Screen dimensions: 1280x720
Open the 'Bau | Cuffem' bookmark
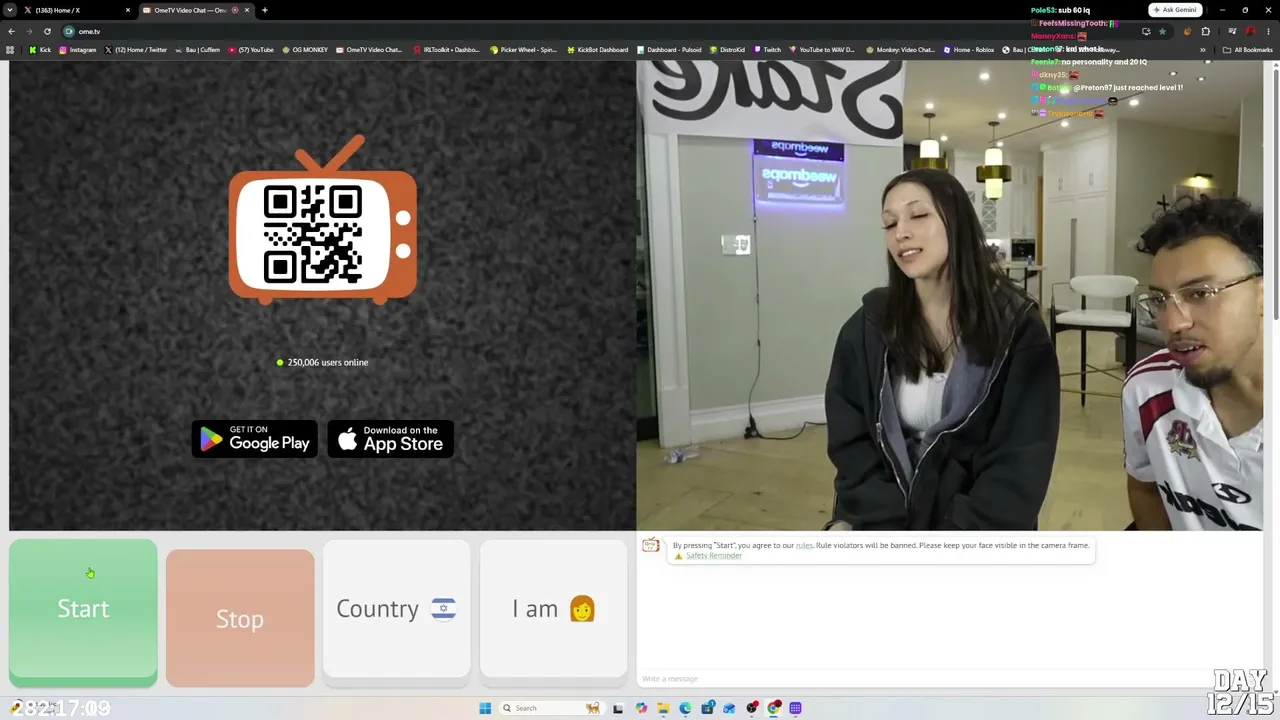(x=197, y=50)
